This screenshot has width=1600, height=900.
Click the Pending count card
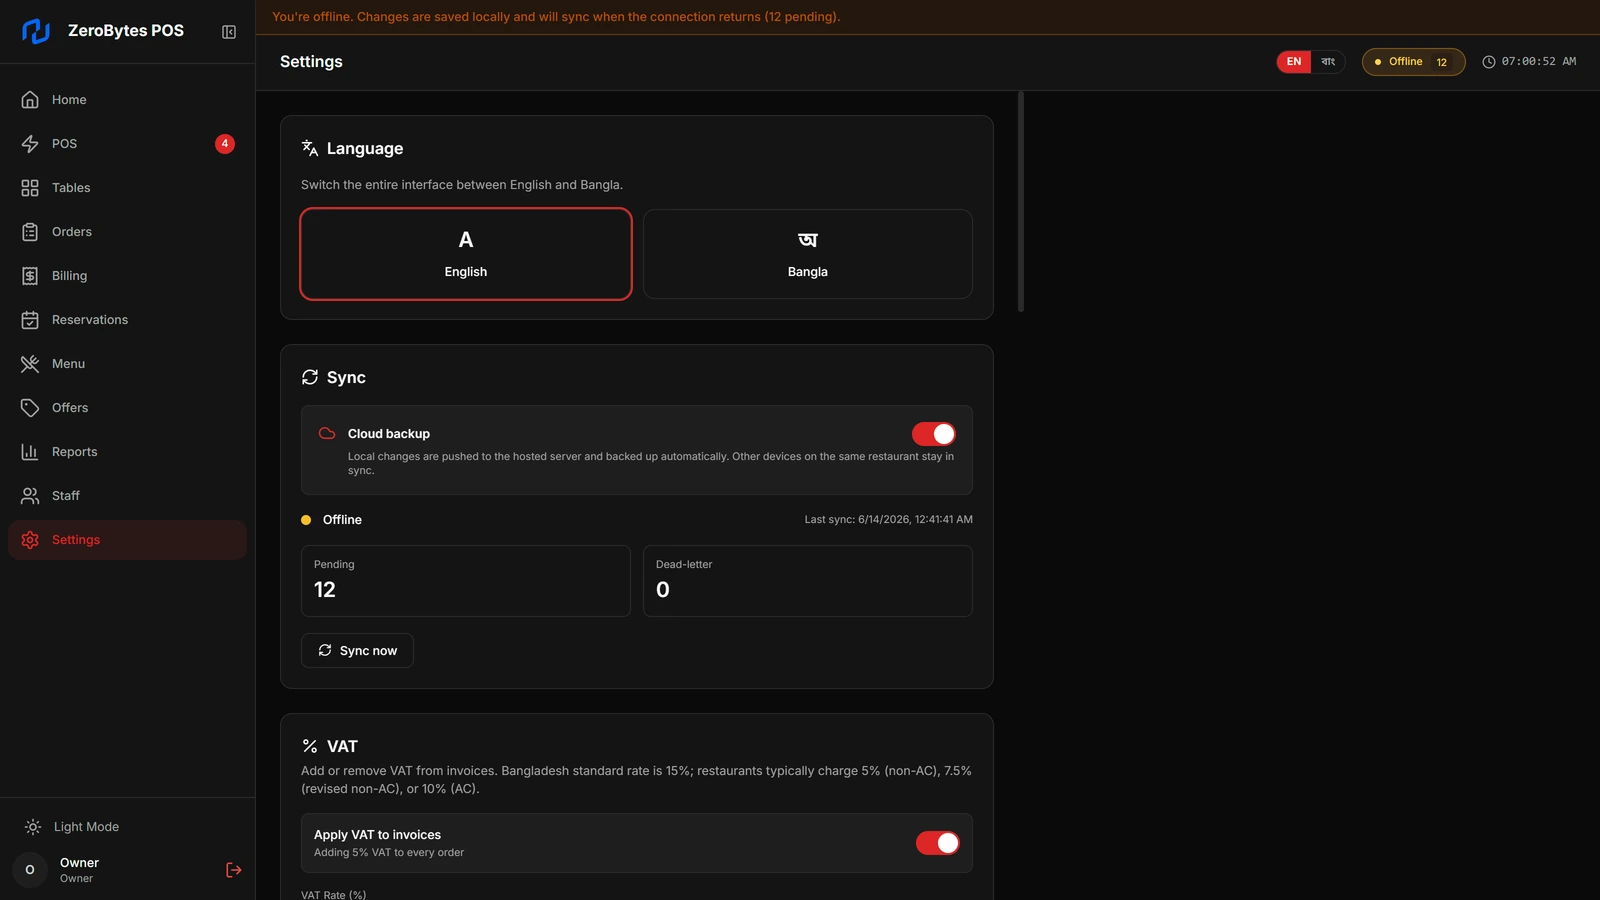click(x=466, y=581)
